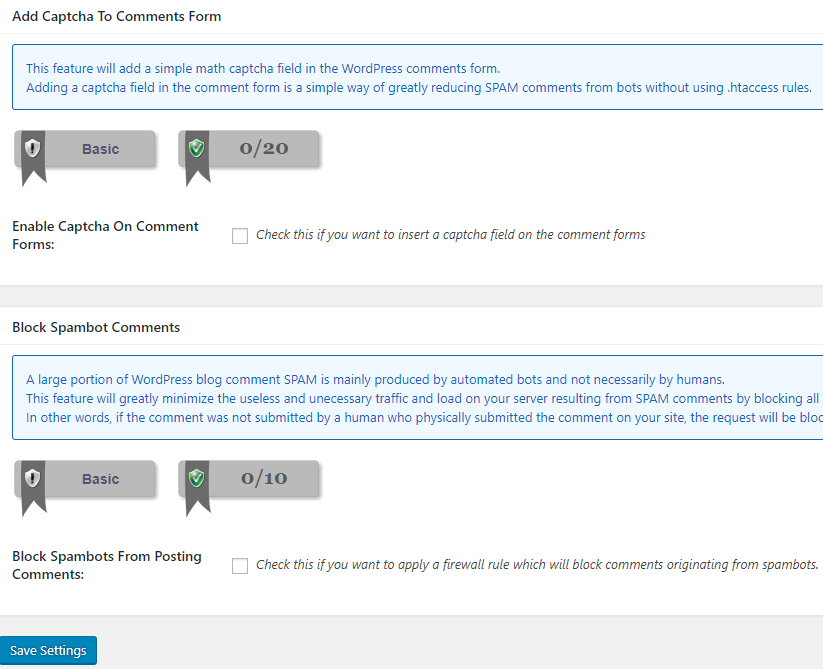Enable captcha on comment forms checkbox
This screenshot has height=669, width=823.
coord(240,236)
